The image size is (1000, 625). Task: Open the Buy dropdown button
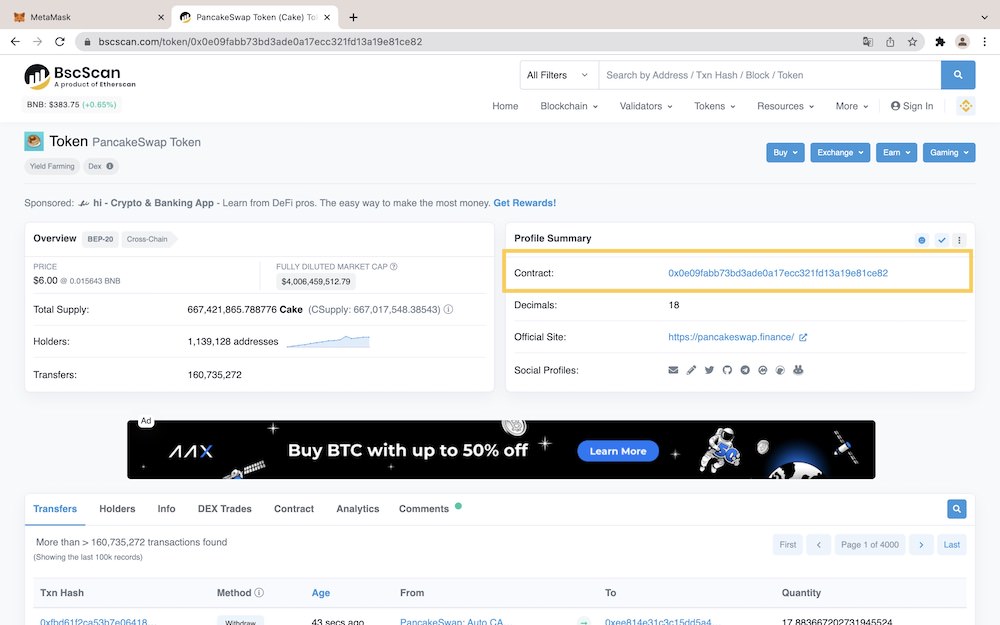(x=786, y=153)
